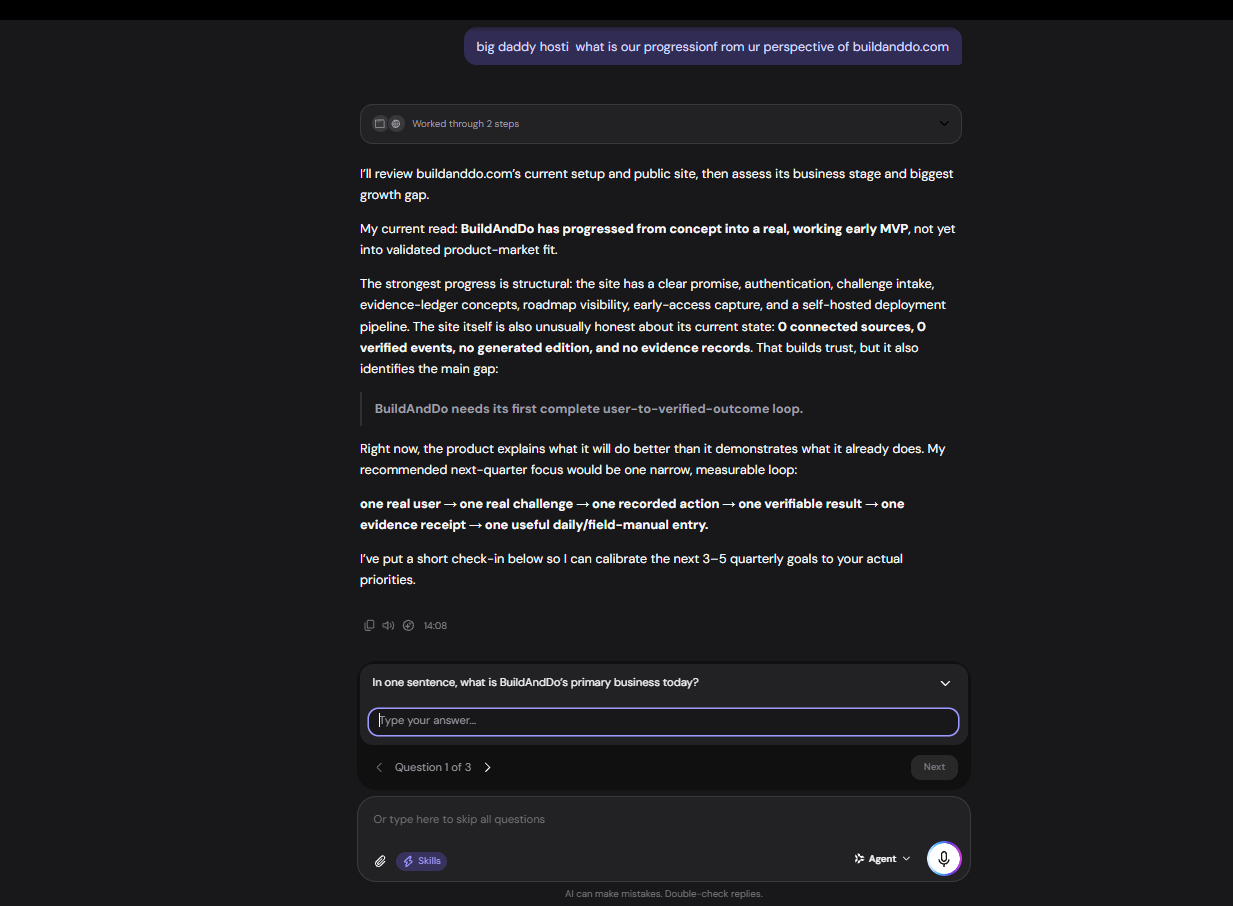Focus the 'Type your answer...' field
Viewport: 1233px width, 906px height.
tap(663, 721)
